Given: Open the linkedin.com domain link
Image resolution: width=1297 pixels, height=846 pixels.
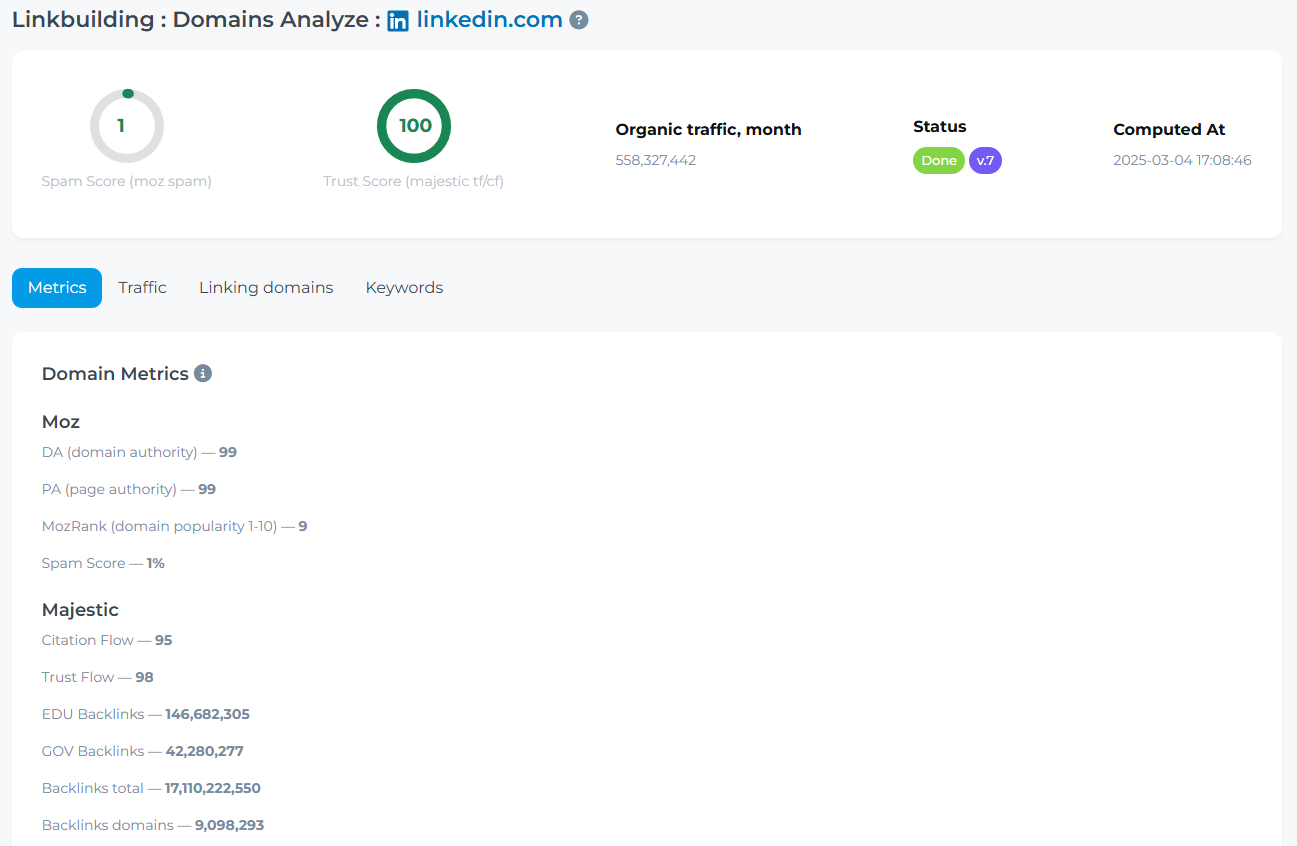Looking at the screenshot, I should (489, 19).
